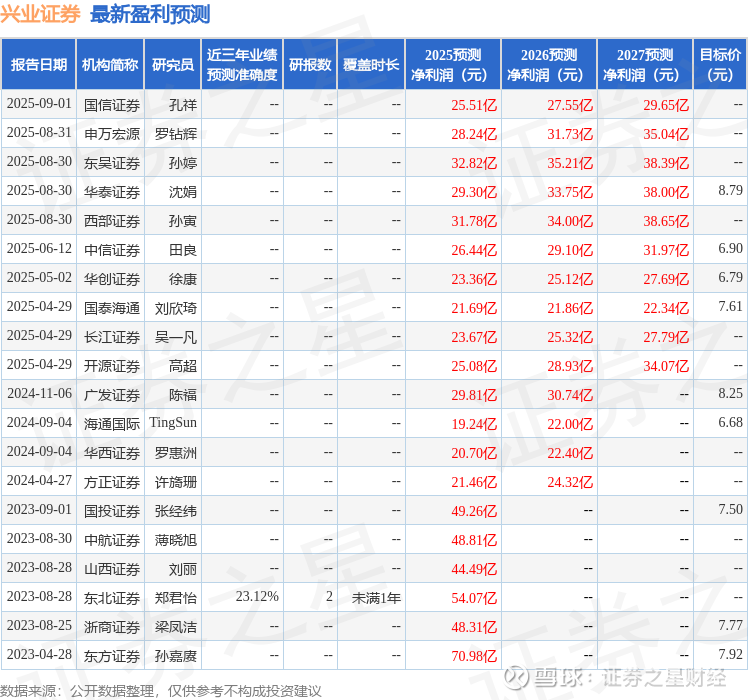The height and width of the screenshot is (700, 748).
Task: Click the 70.98亿 profit forecast
Action: pyautogui.click(x=474, y=656)
